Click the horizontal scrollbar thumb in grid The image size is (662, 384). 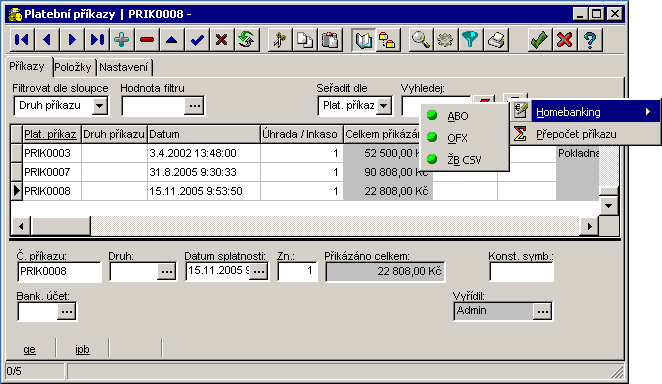(x=61, y=227)
